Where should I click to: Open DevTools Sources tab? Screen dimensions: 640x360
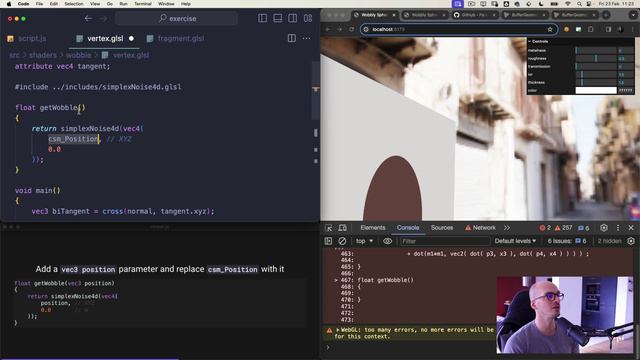pyautogui.click(x=442, y=228)
